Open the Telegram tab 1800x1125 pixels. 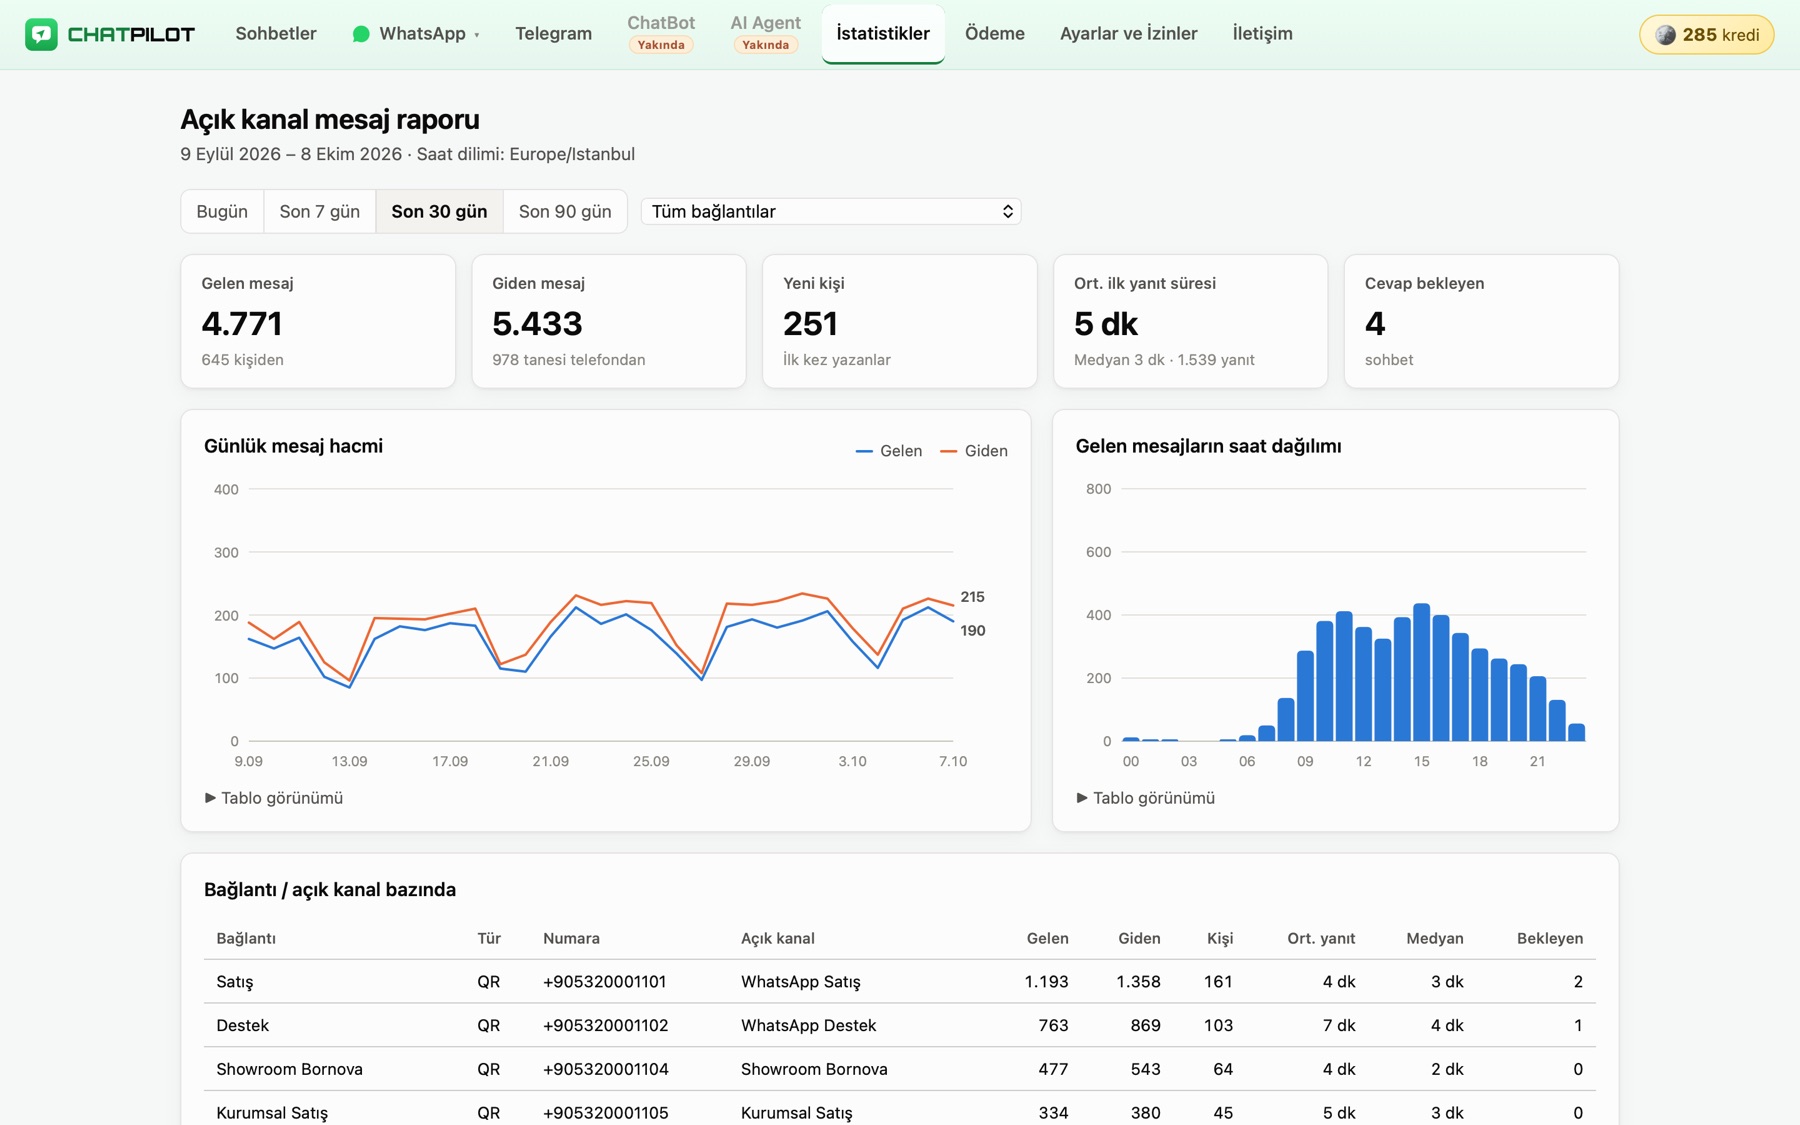click(x=553, y=33)
